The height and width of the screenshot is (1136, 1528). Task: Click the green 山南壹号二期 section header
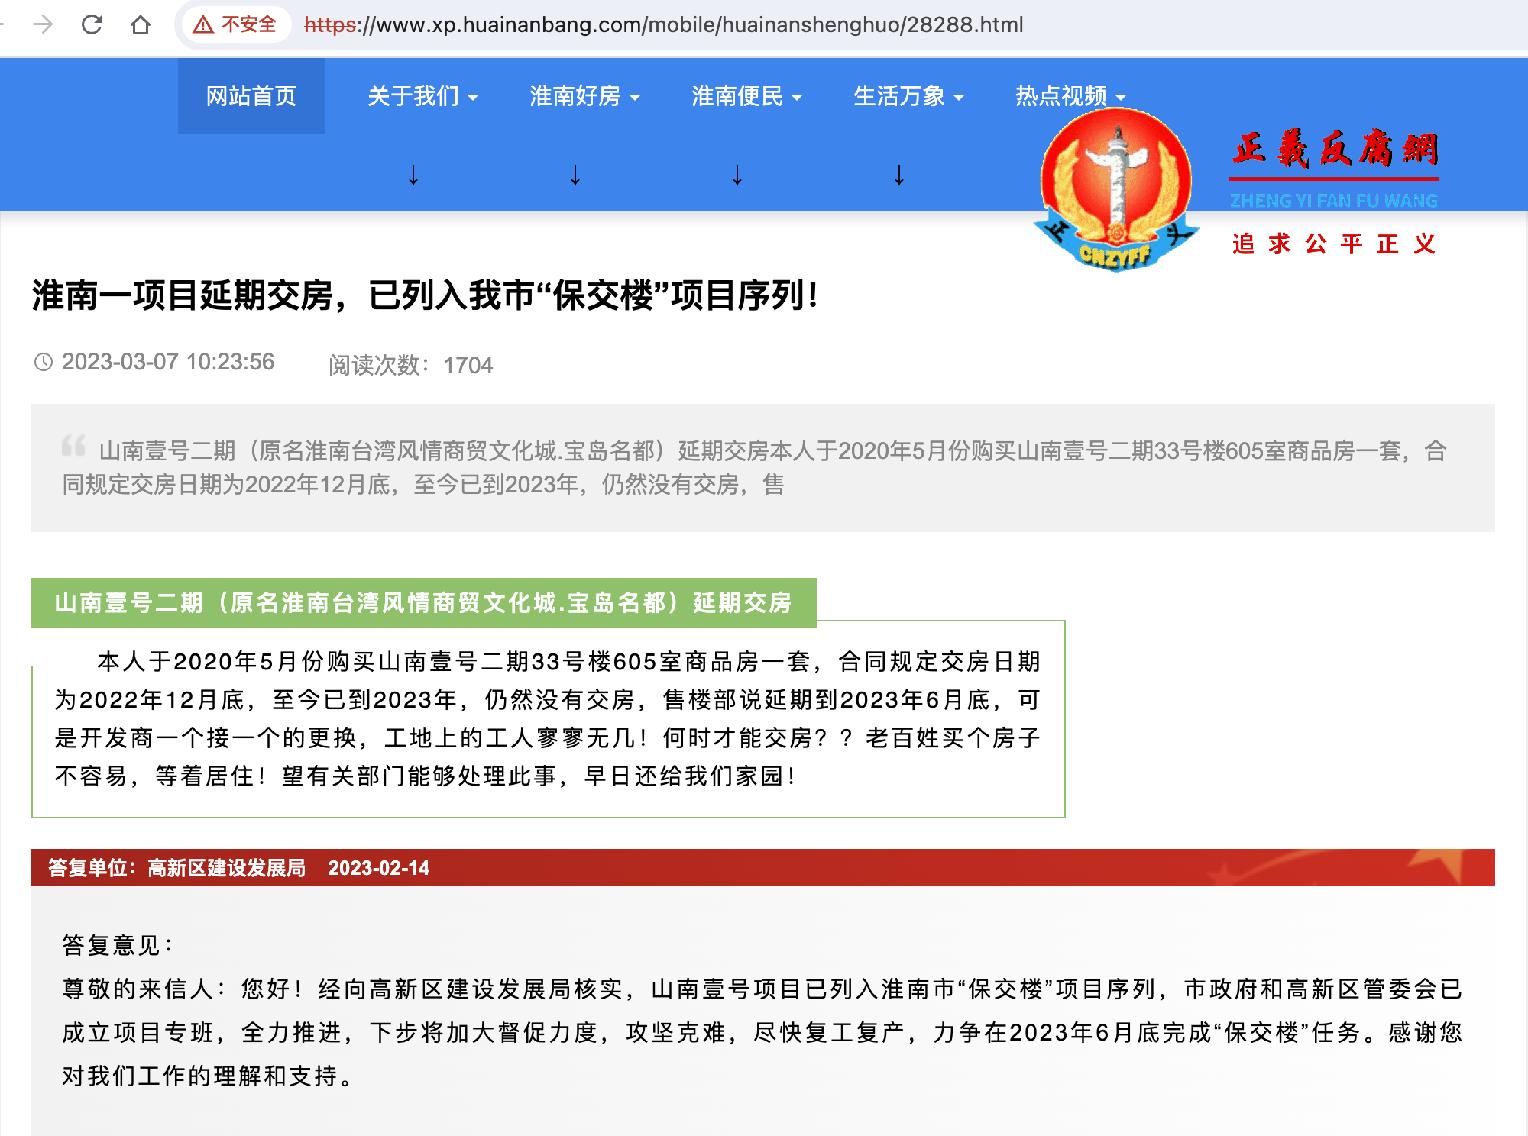coord(421,603)
